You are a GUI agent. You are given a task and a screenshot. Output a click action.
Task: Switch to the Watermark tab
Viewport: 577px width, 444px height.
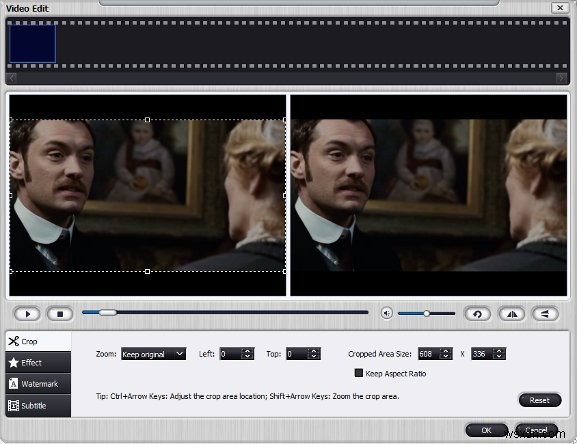[38, 384]
